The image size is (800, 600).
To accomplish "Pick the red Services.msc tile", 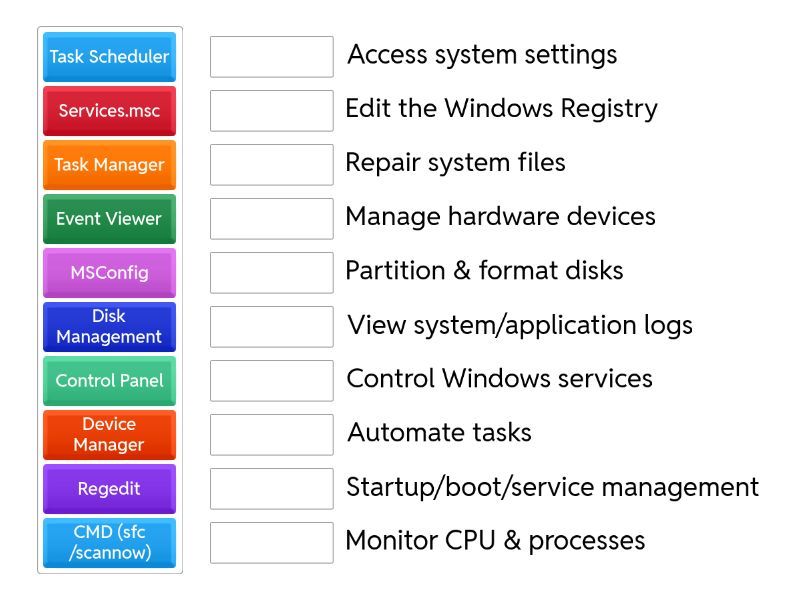I will click(x=109, y=111).
